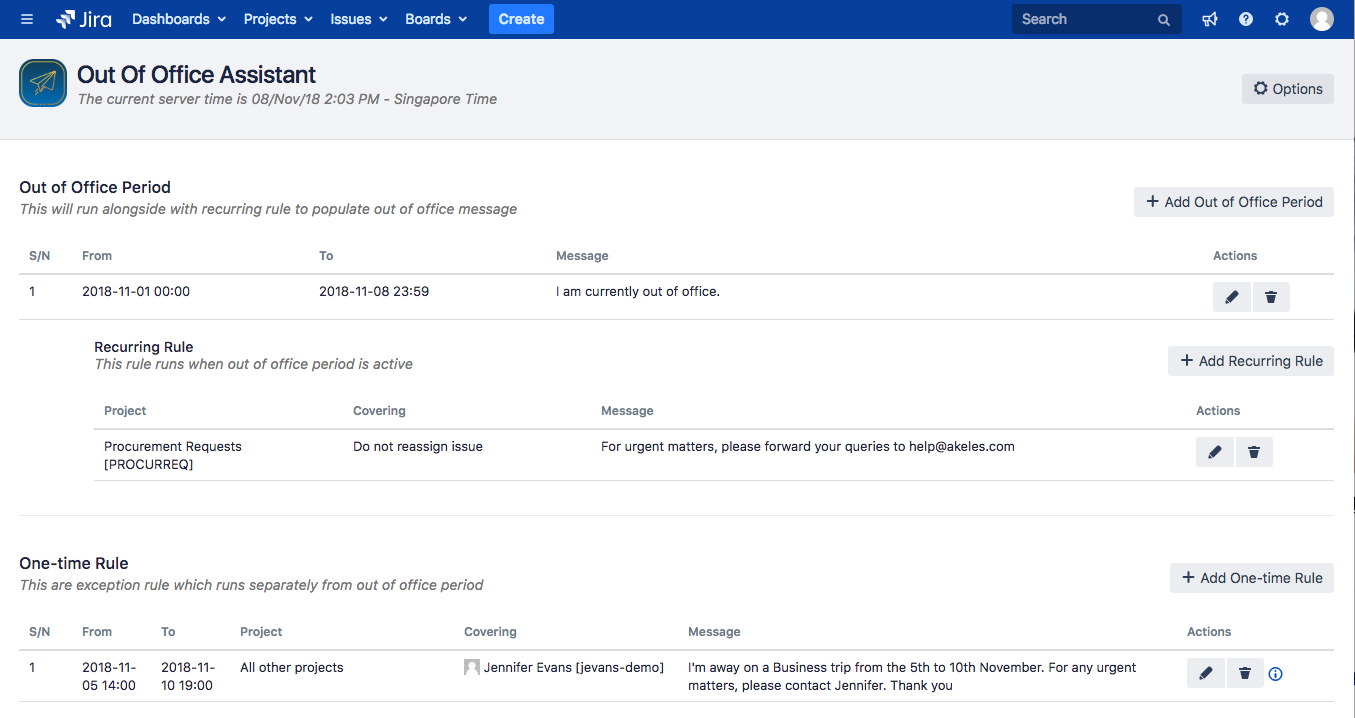Delete the Procurement Requests recurring rule

pyautogui.click(x=1254, y=452)
